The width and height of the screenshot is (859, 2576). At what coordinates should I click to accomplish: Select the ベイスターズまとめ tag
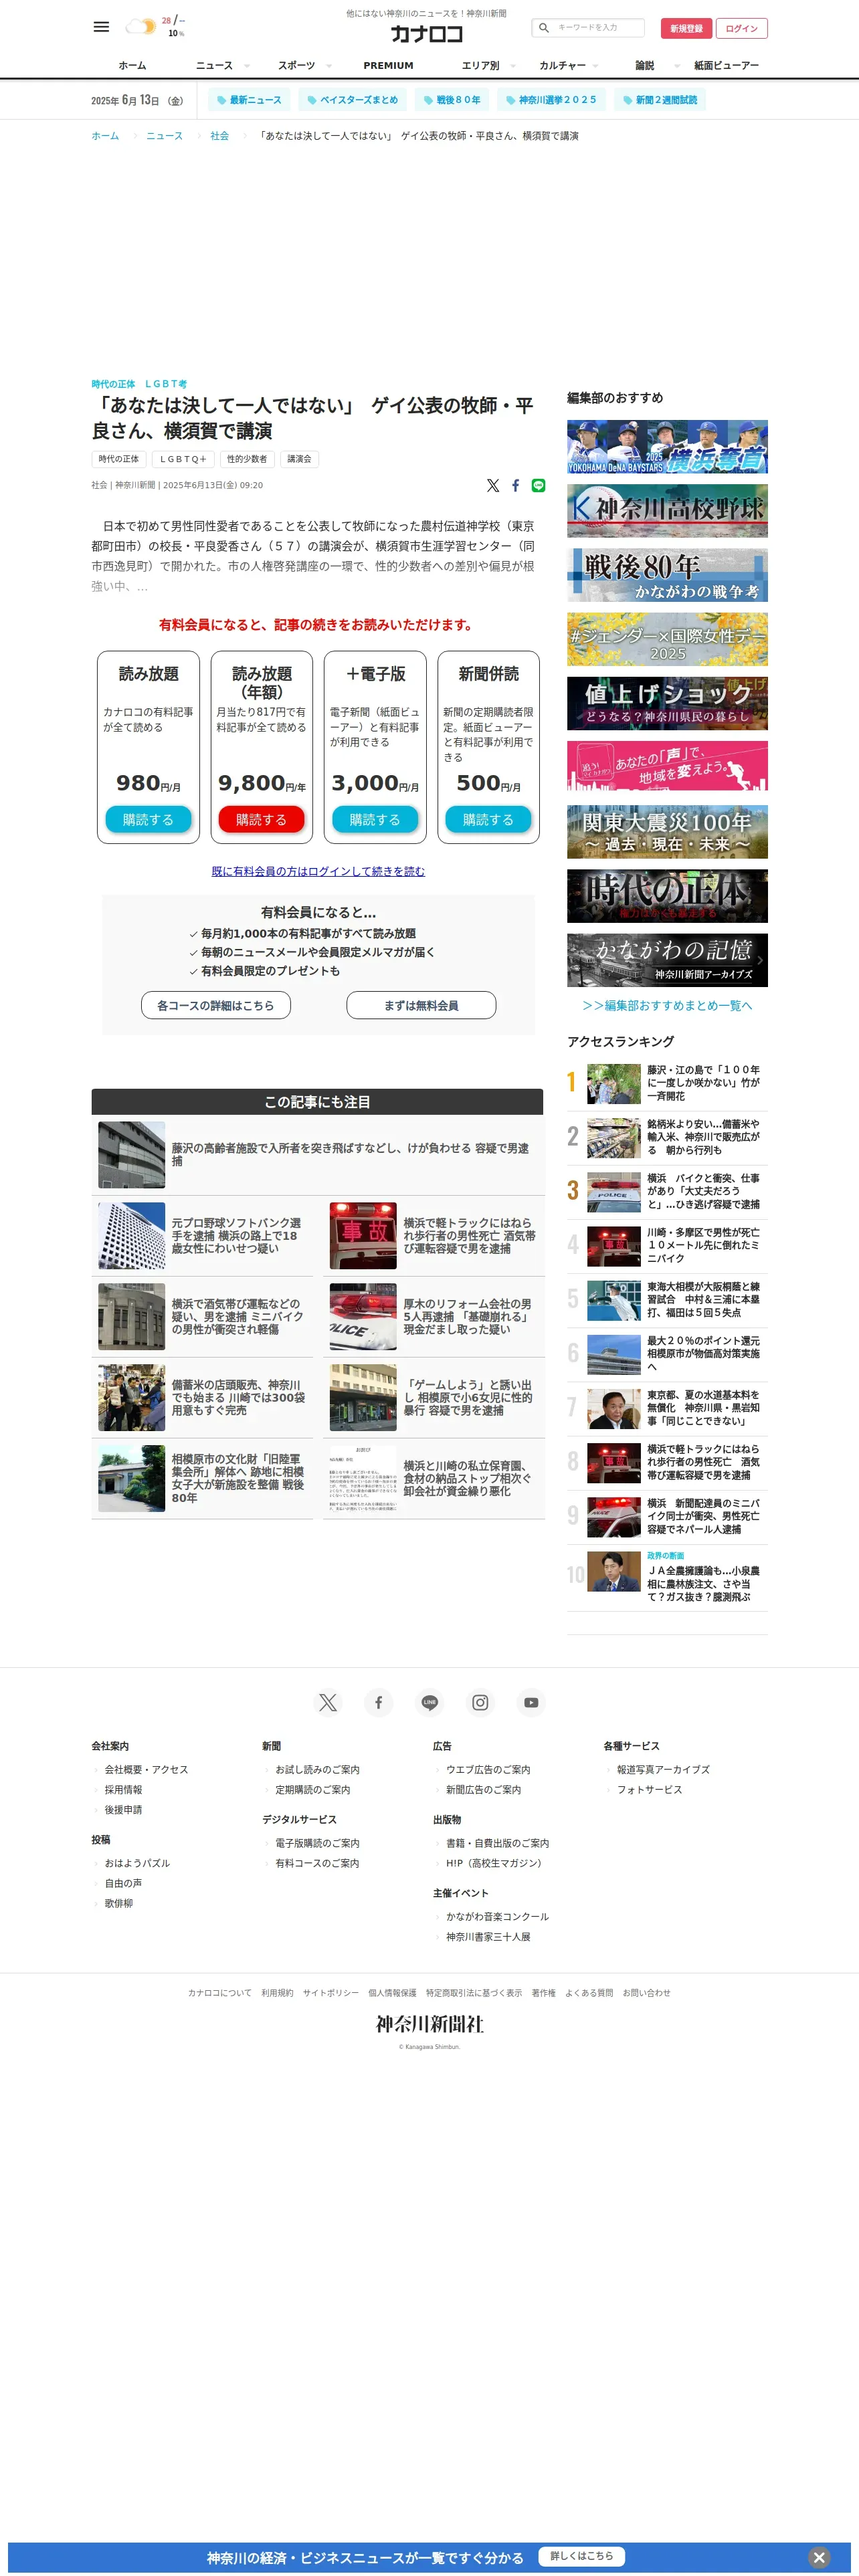coord(353,100)
